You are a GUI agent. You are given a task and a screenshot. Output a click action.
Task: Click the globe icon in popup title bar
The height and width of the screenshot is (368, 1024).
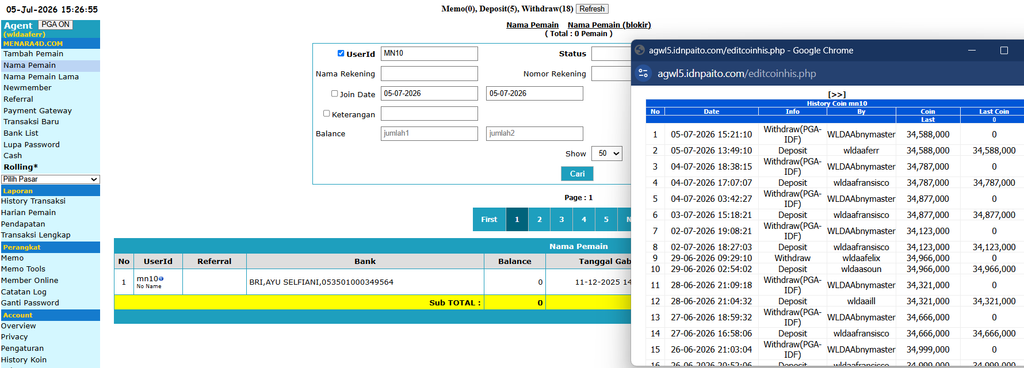coord(641,50)
